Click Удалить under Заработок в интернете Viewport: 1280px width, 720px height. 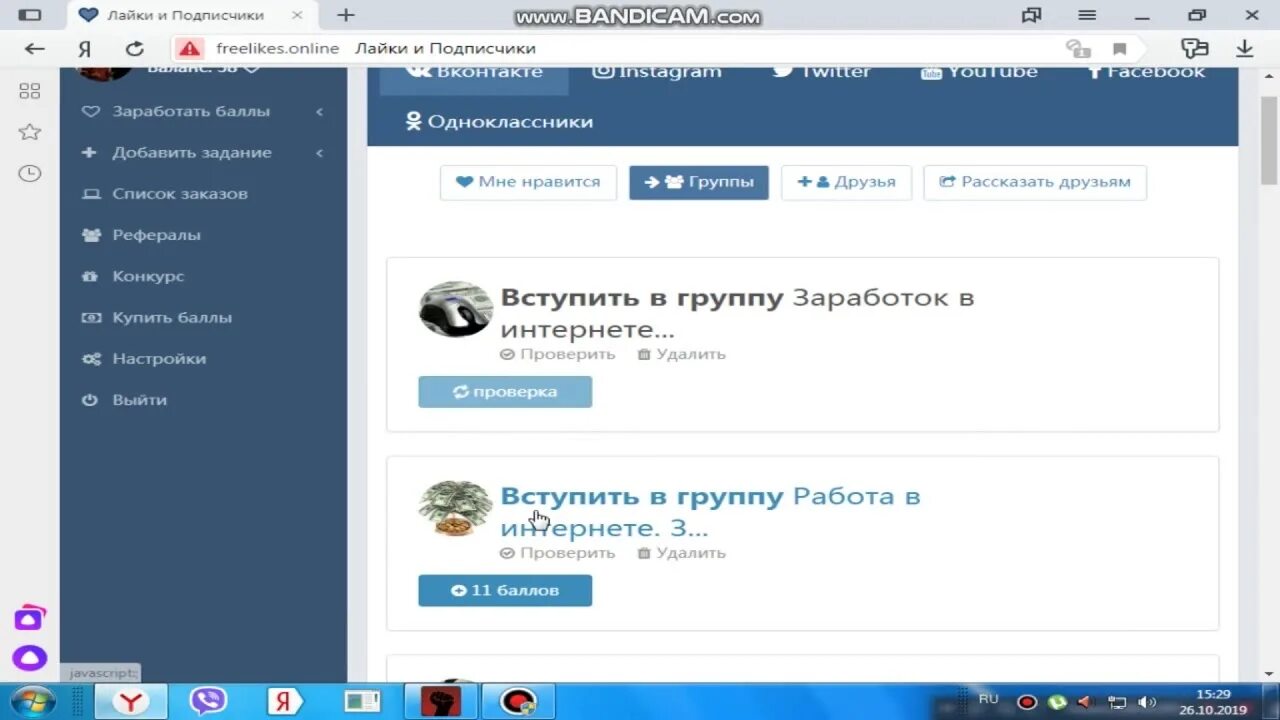682,354
